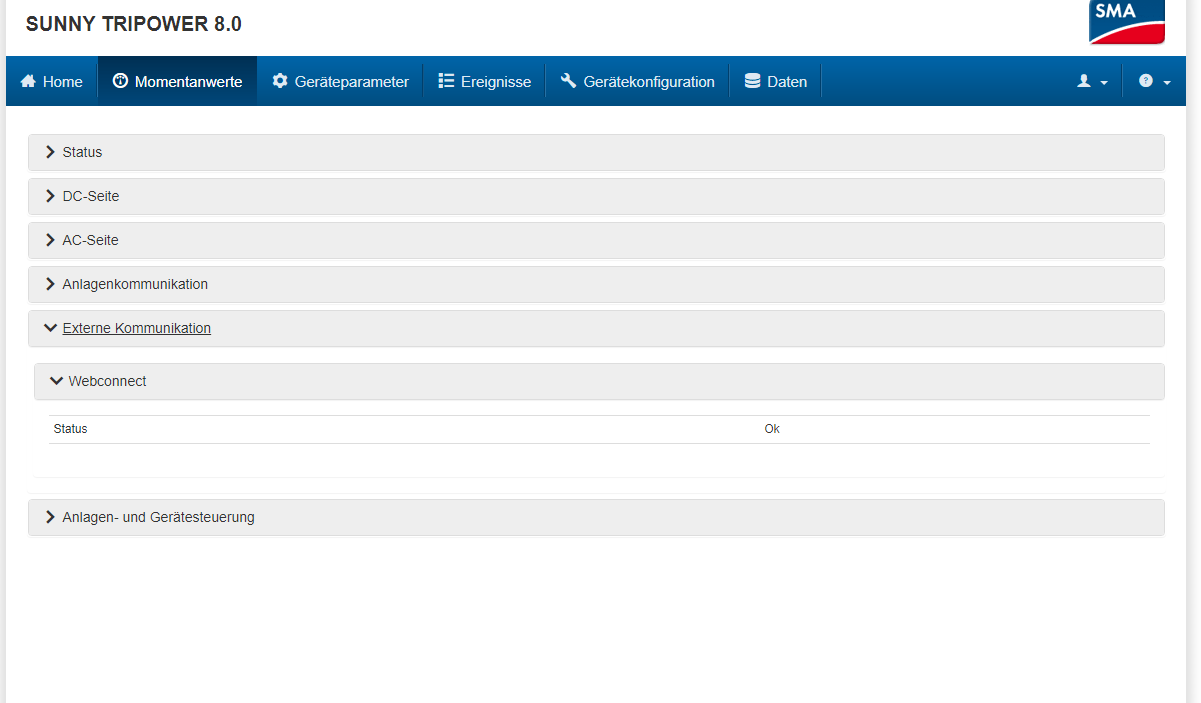Open the user account menu icon
The width and height of the screenshot is (1201, 703).
(1083, 81)
